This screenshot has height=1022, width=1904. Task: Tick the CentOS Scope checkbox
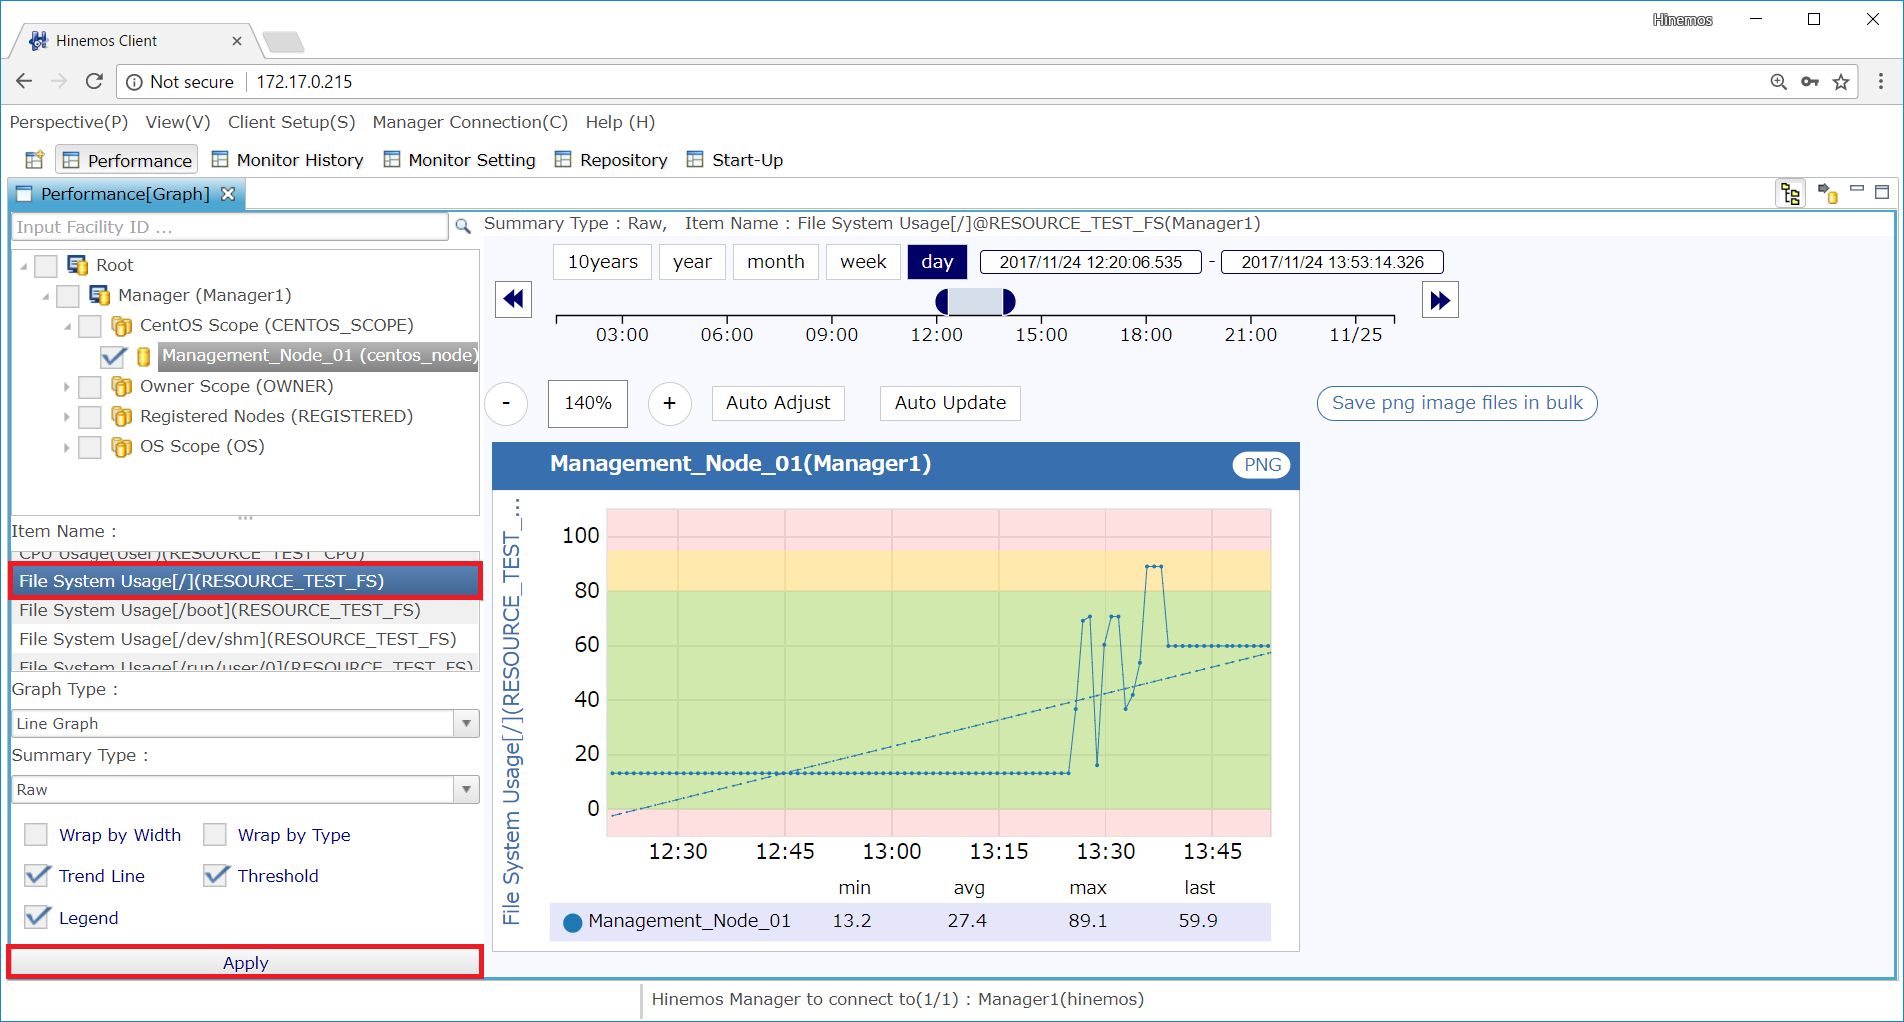click(90, 326)
